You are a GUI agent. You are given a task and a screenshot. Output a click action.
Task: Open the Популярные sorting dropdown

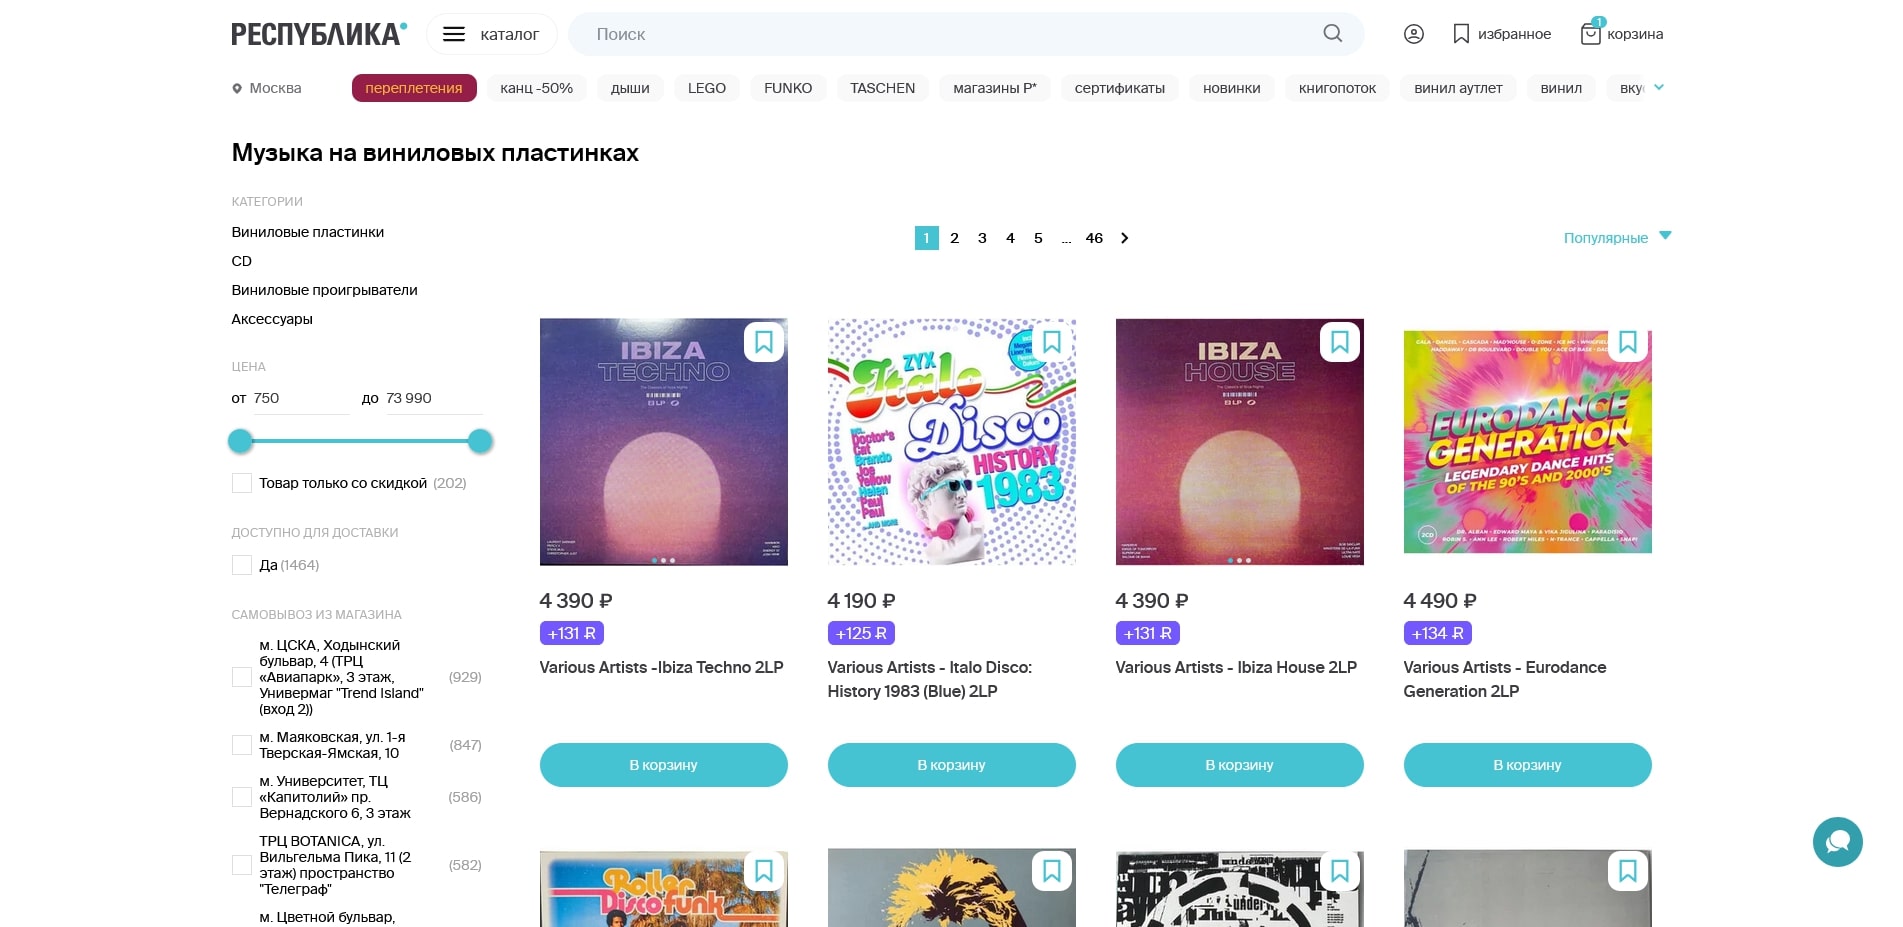(1616, 238)
